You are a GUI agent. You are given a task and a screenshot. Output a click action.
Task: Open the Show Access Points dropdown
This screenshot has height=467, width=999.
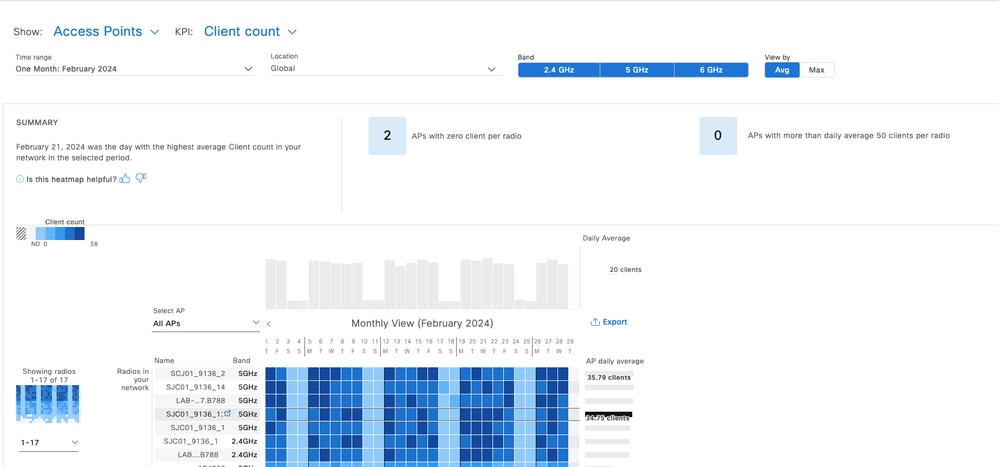point(106,31)
